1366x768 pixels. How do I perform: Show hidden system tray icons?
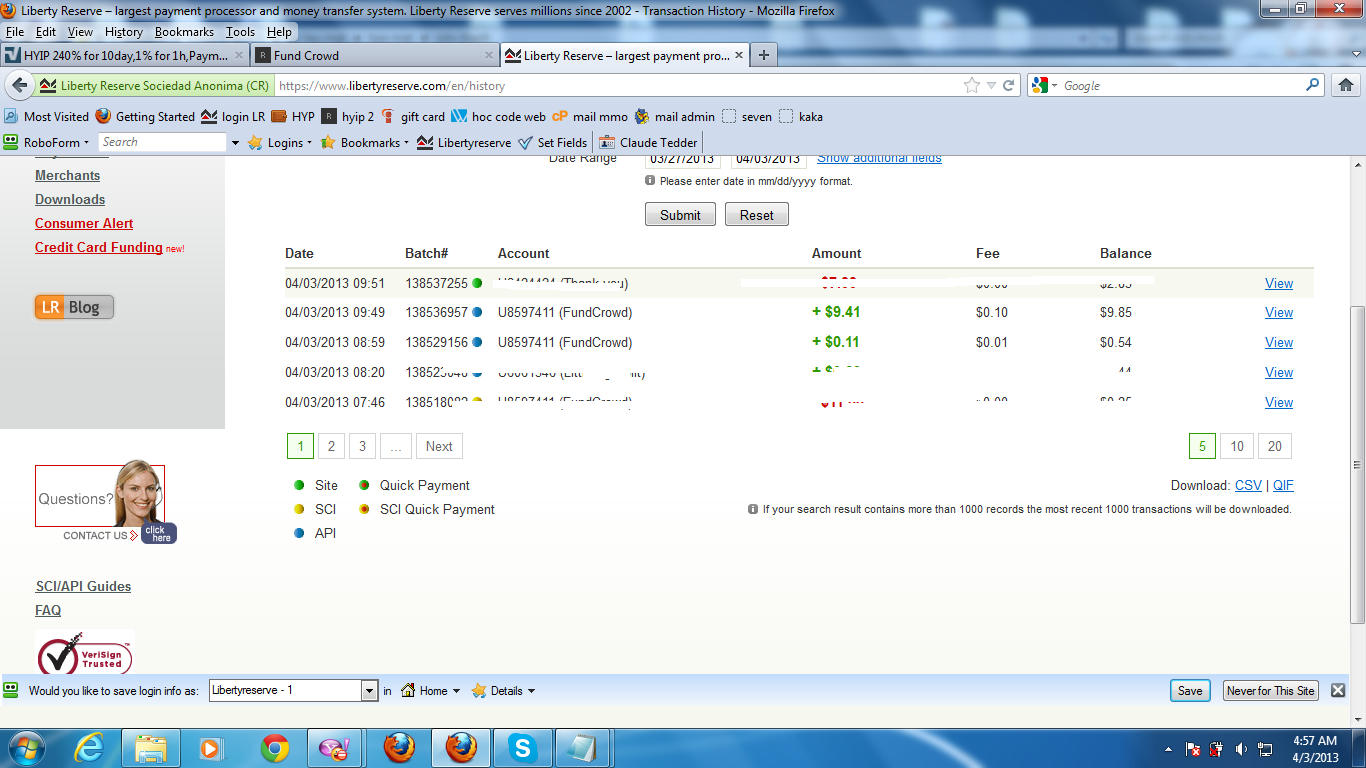(x=1169, y=748)
